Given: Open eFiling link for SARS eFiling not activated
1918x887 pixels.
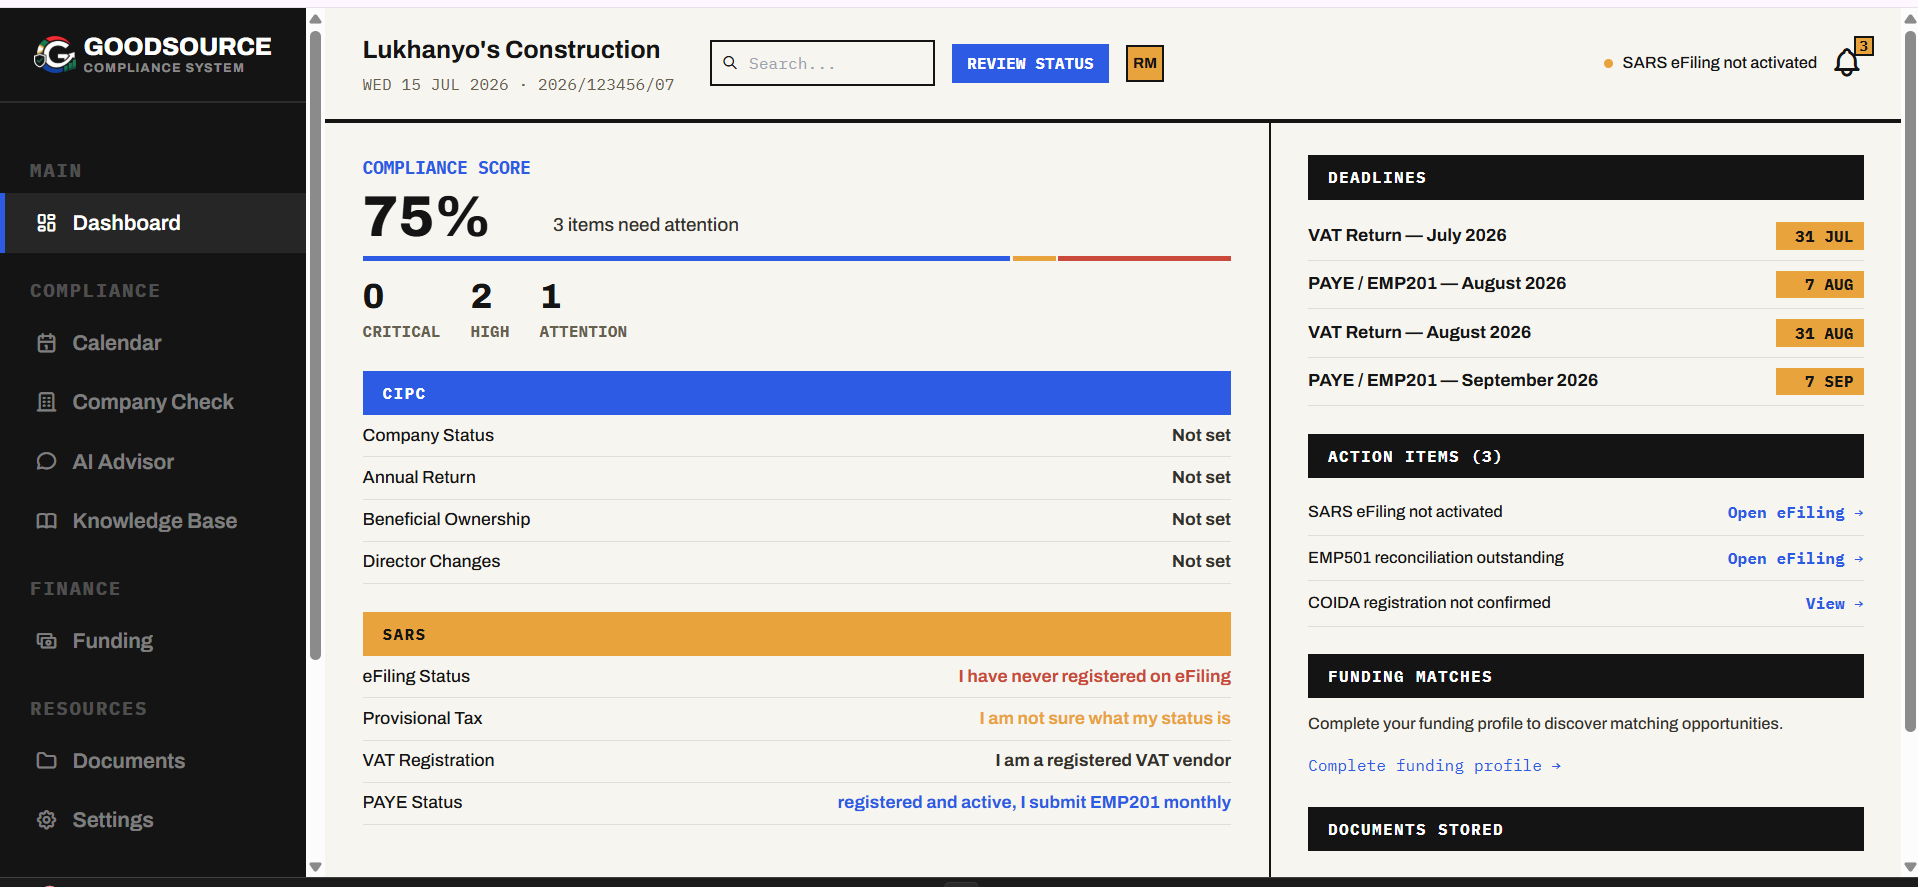Looking at the screenshot, I should [x=1795, y=512].
